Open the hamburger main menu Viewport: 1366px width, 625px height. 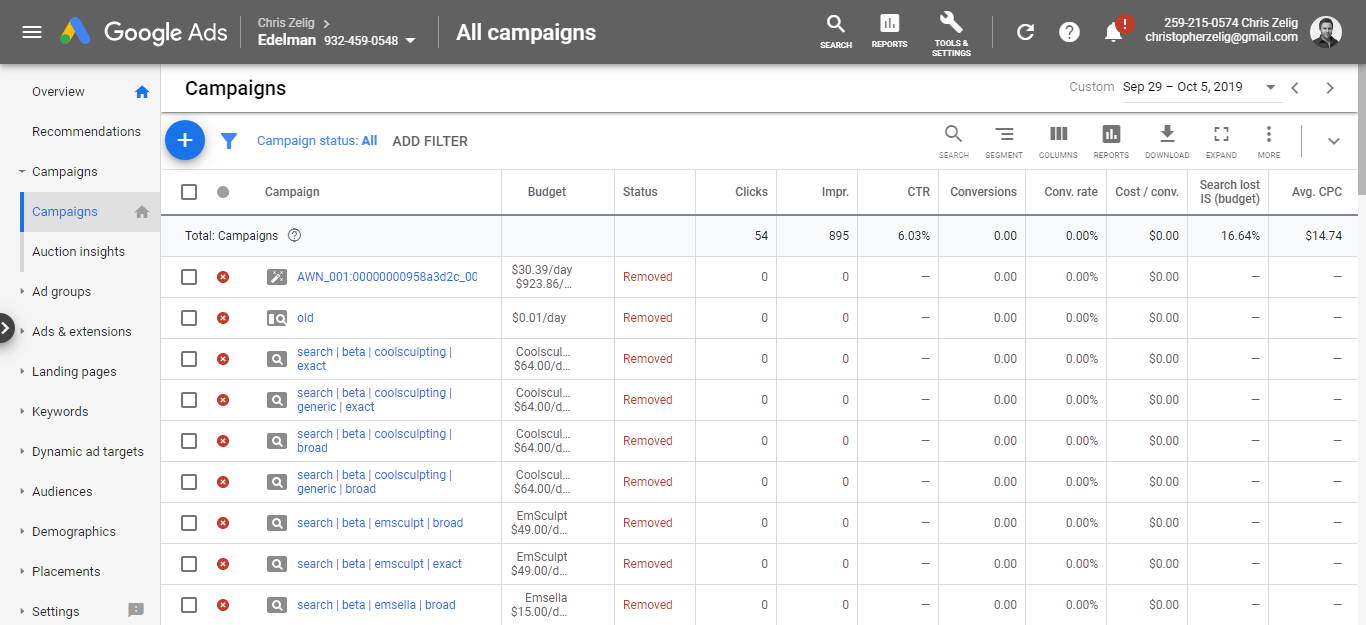click(x=32, y=32)
